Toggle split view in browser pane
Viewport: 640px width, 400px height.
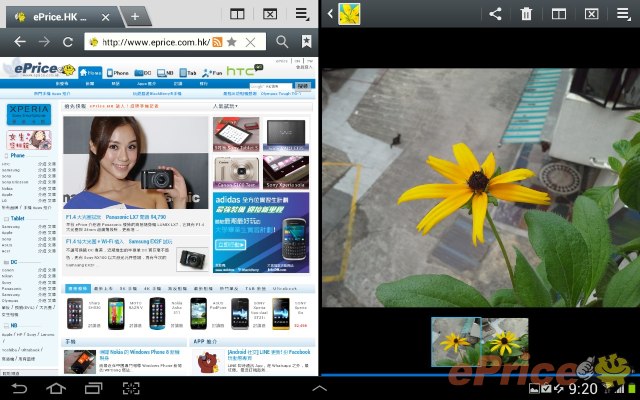pos(237,14)
